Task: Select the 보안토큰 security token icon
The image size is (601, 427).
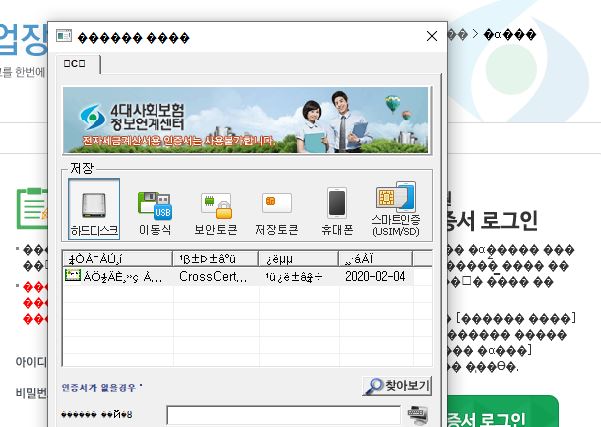Action: point(216,214)
